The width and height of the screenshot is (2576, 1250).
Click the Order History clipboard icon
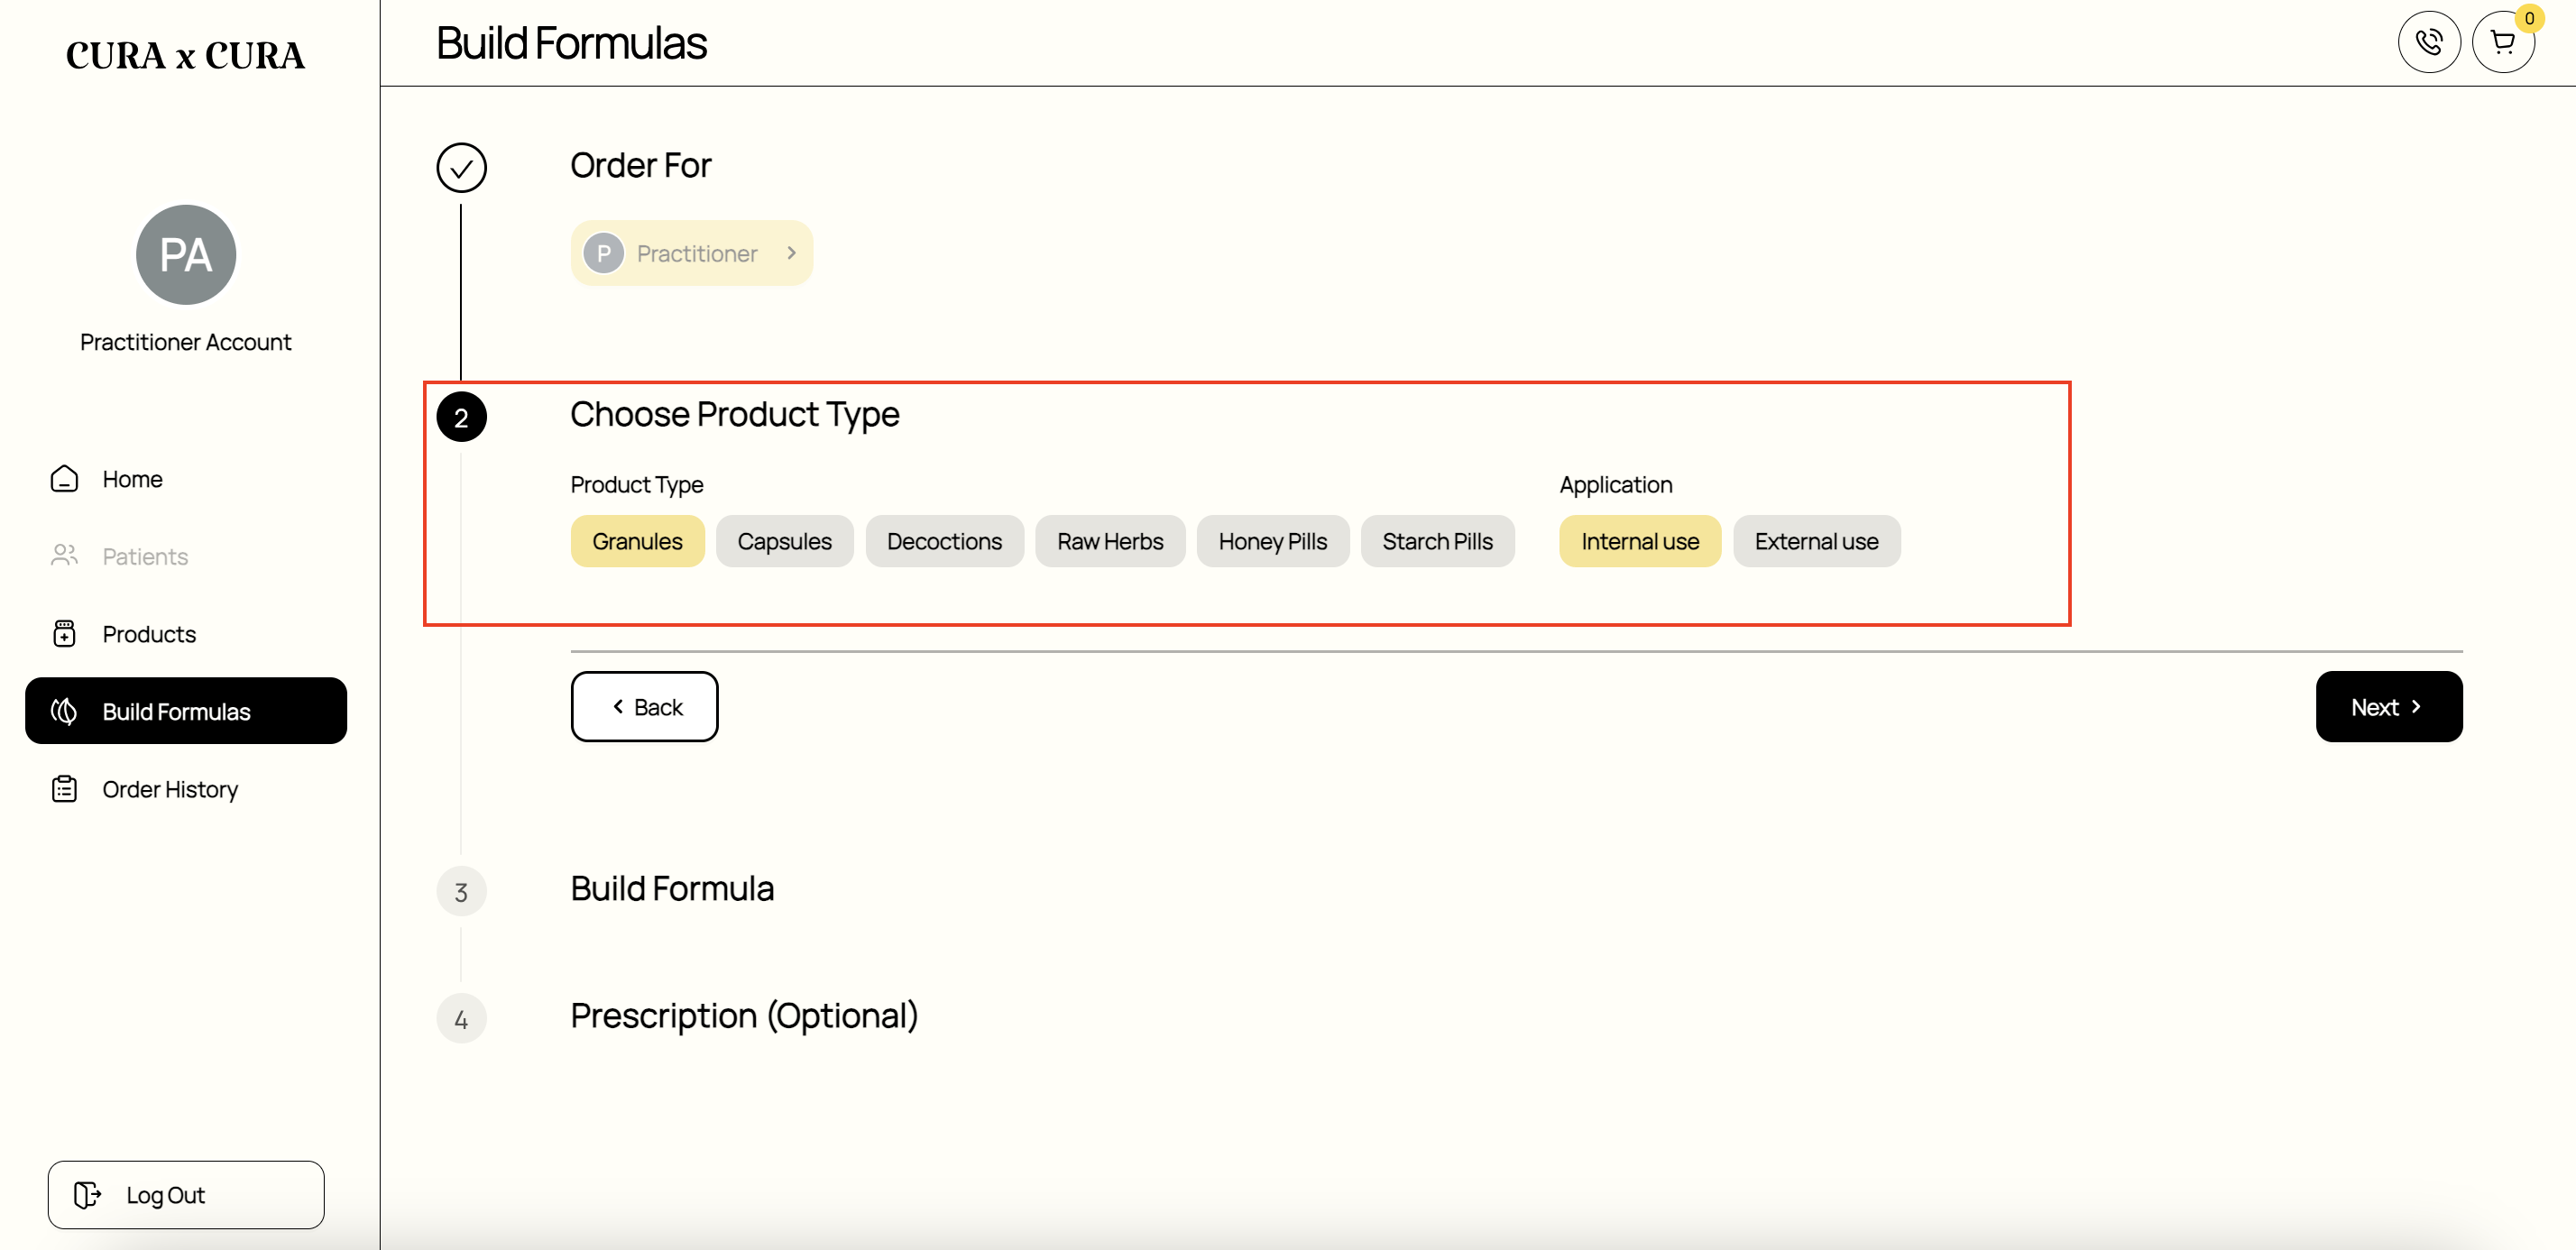[65, 789]
